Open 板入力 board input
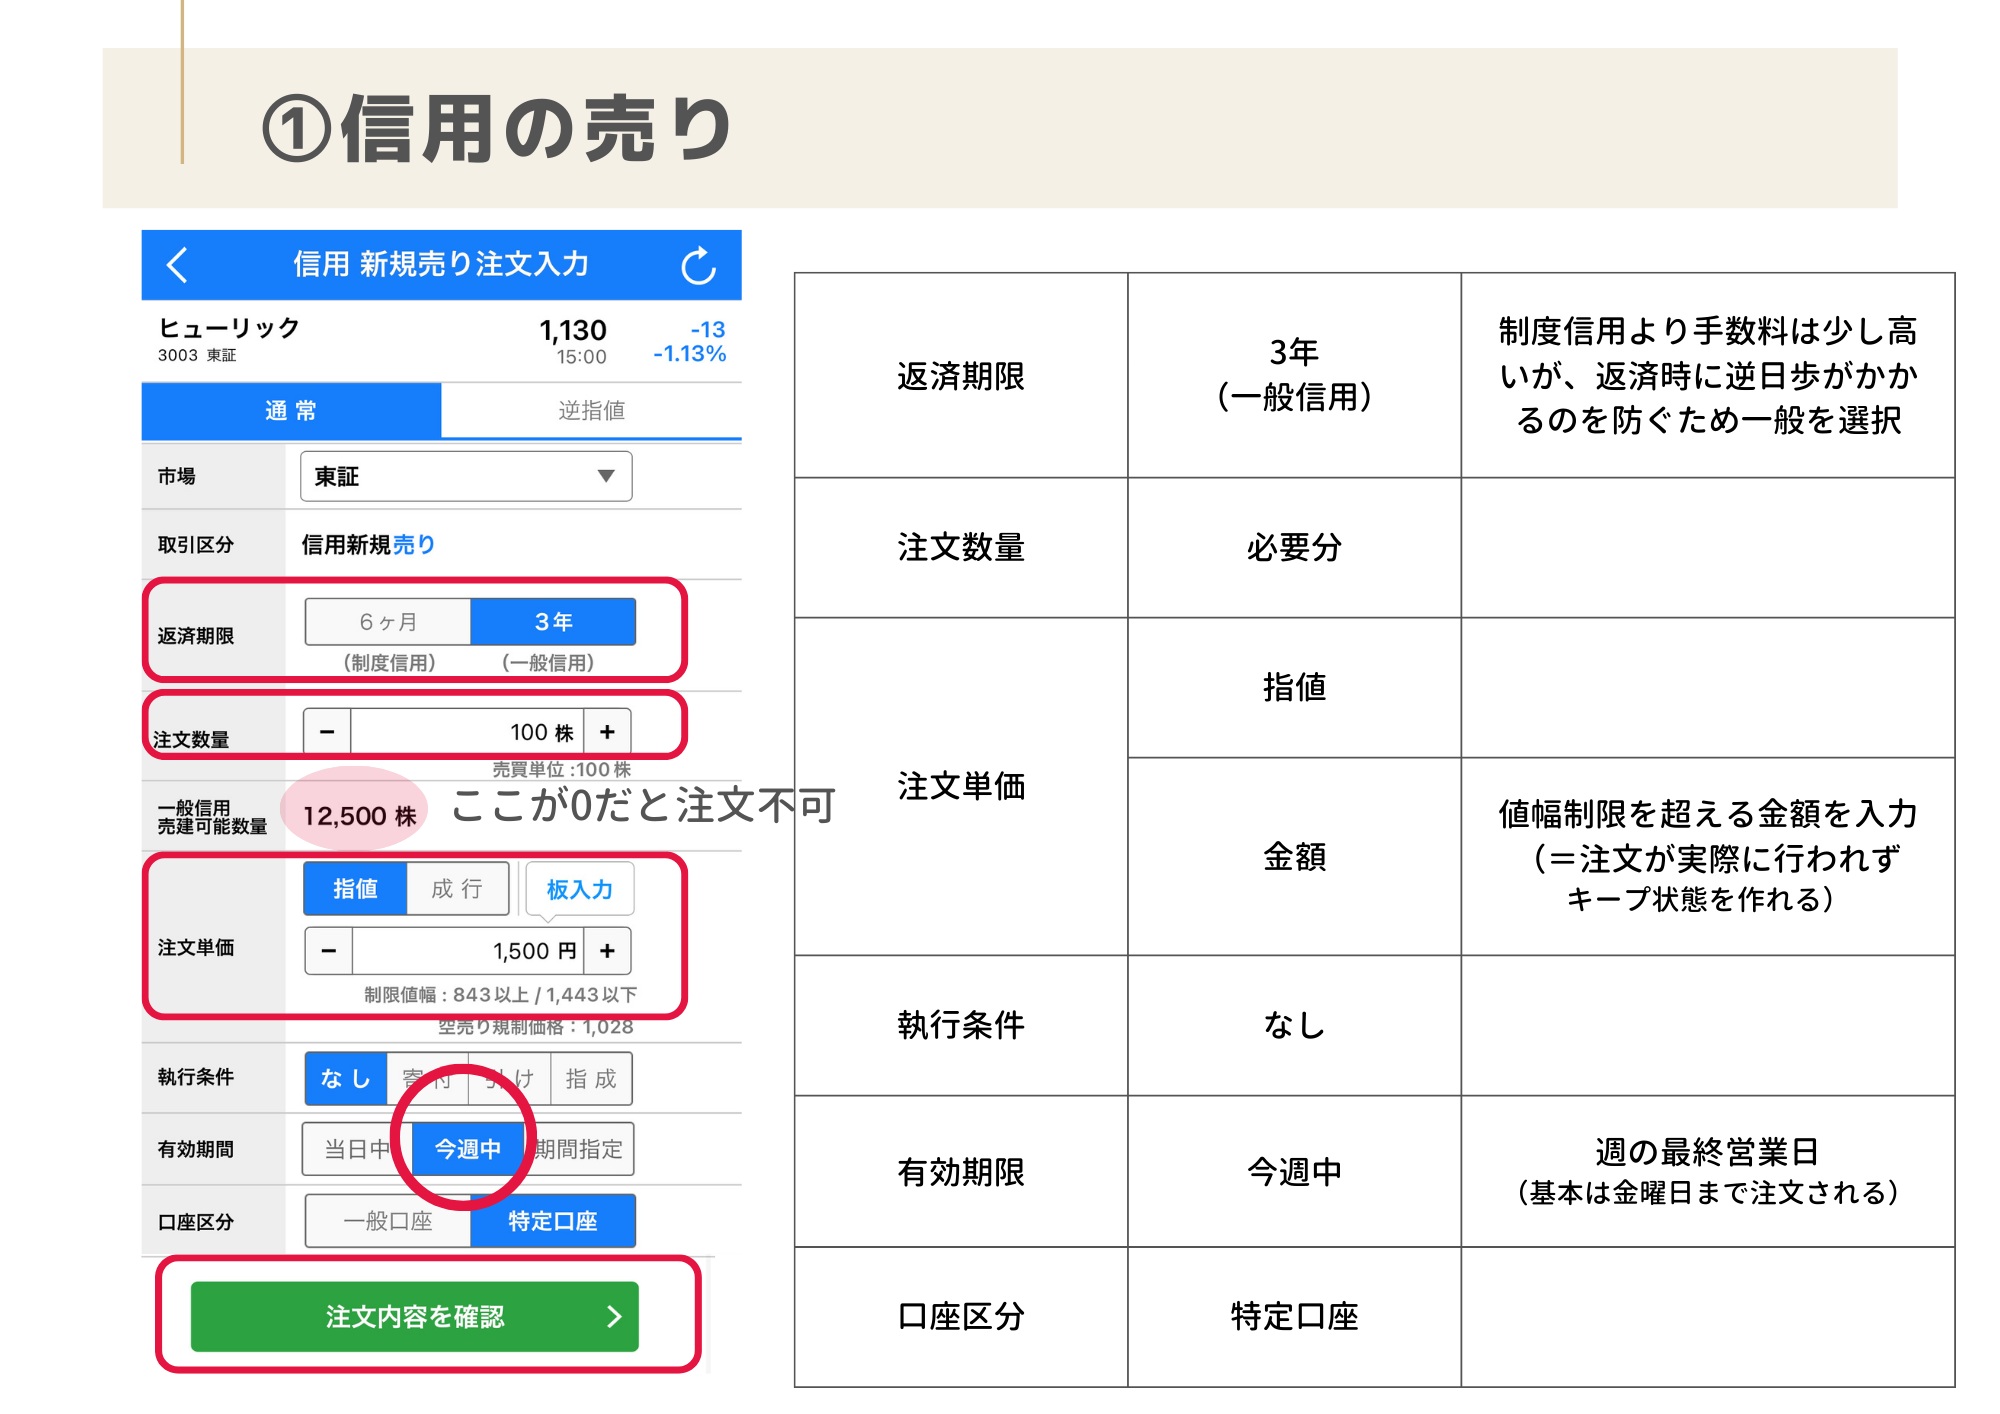2000x1414 pixels. [579, 889]
